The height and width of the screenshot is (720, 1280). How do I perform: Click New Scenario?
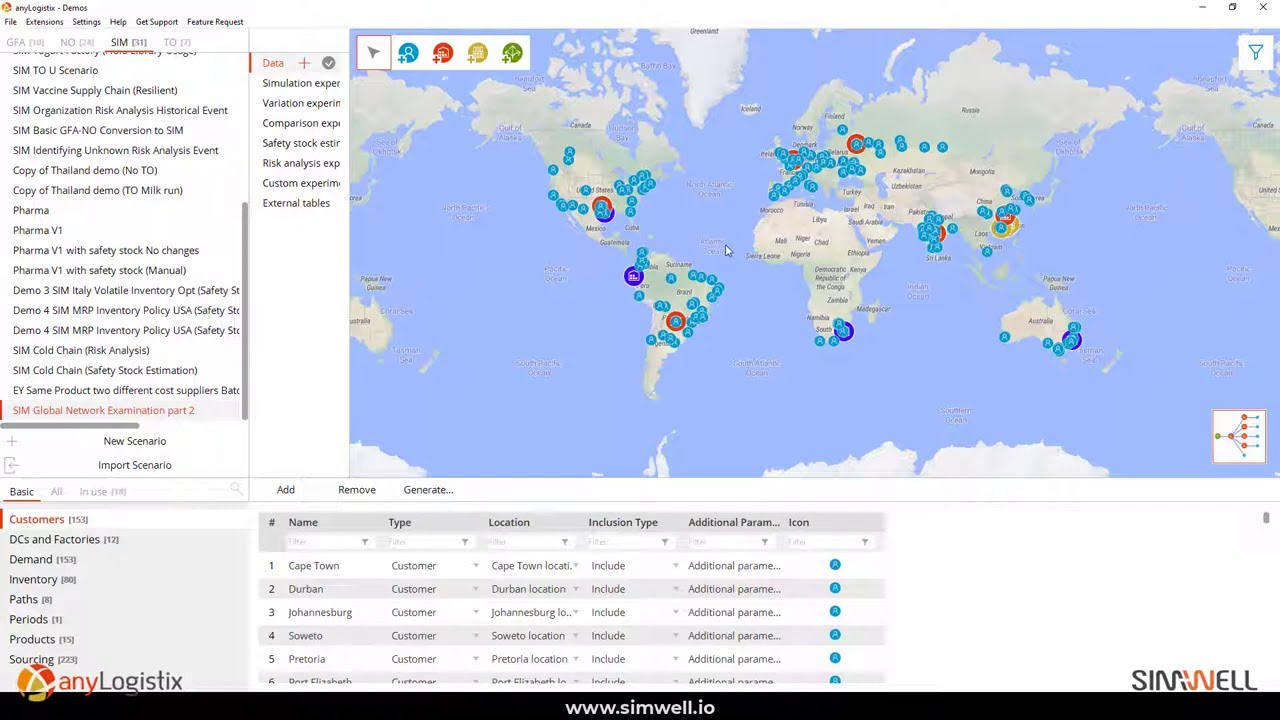pyautogui.click(x=134, y=441)
